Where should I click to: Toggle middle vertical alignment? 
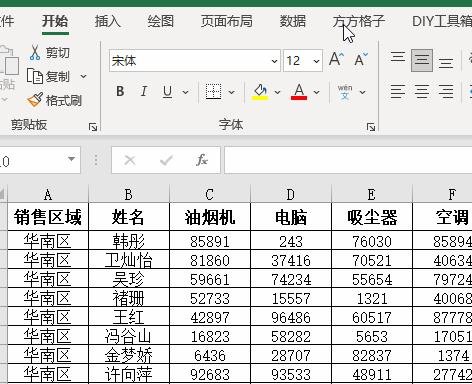[x=422, y=60]
